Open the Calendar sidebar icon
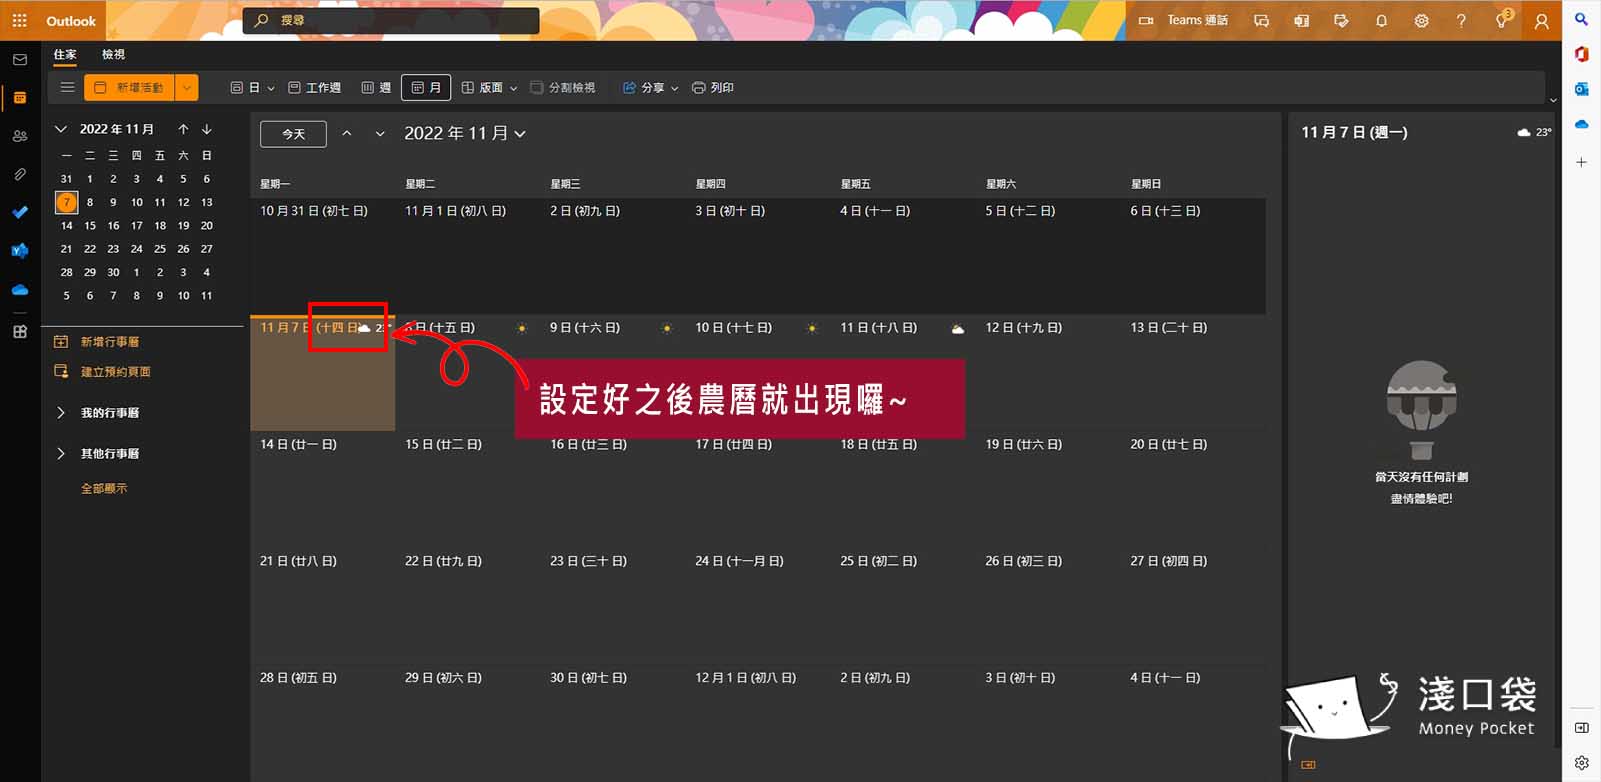 click(20, 98)
